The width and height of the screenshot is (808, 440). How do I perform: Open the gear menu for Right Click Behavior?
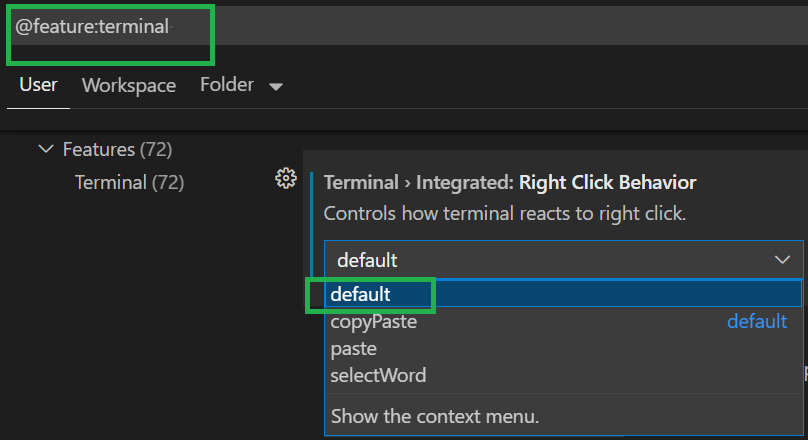285,178
